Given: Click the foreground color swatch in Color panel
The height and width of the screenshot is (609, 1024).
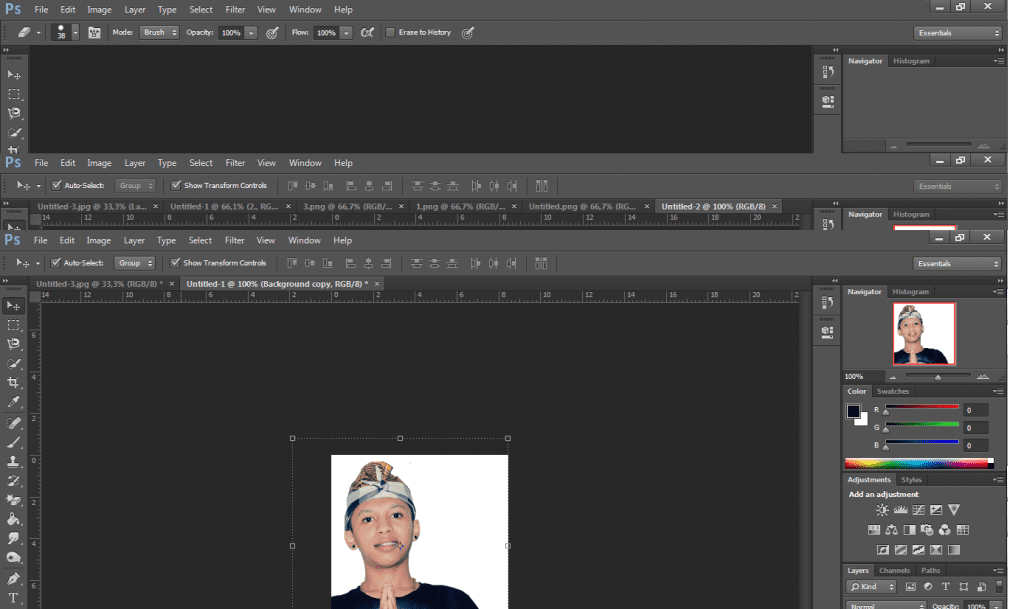Looking at the screenshot, I should (x=854, y=411).
